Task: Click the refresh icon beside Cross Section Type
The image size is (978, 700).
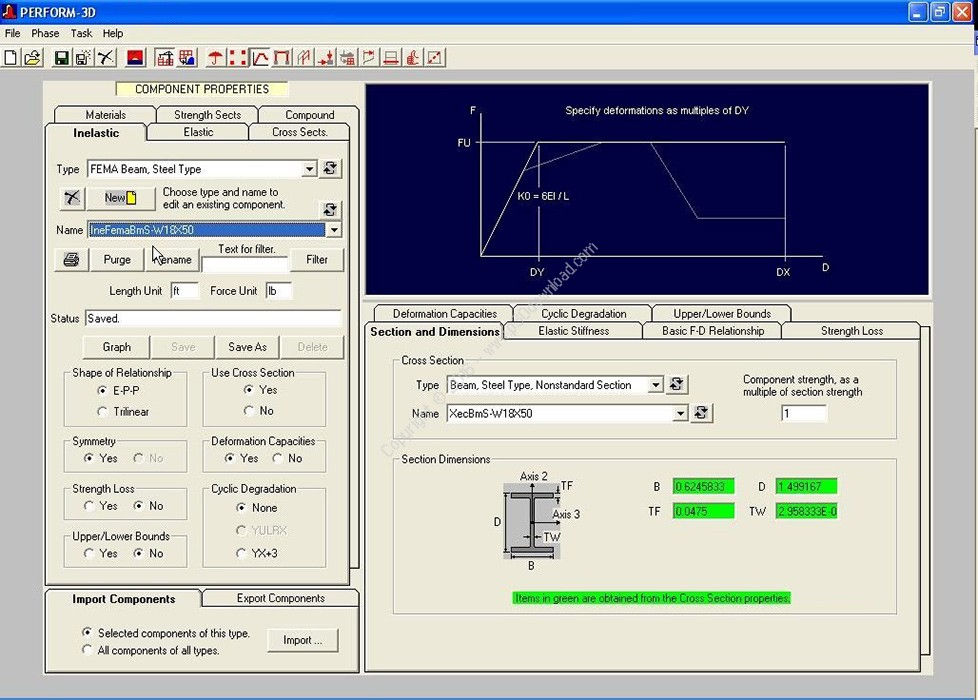Action: 677,384
